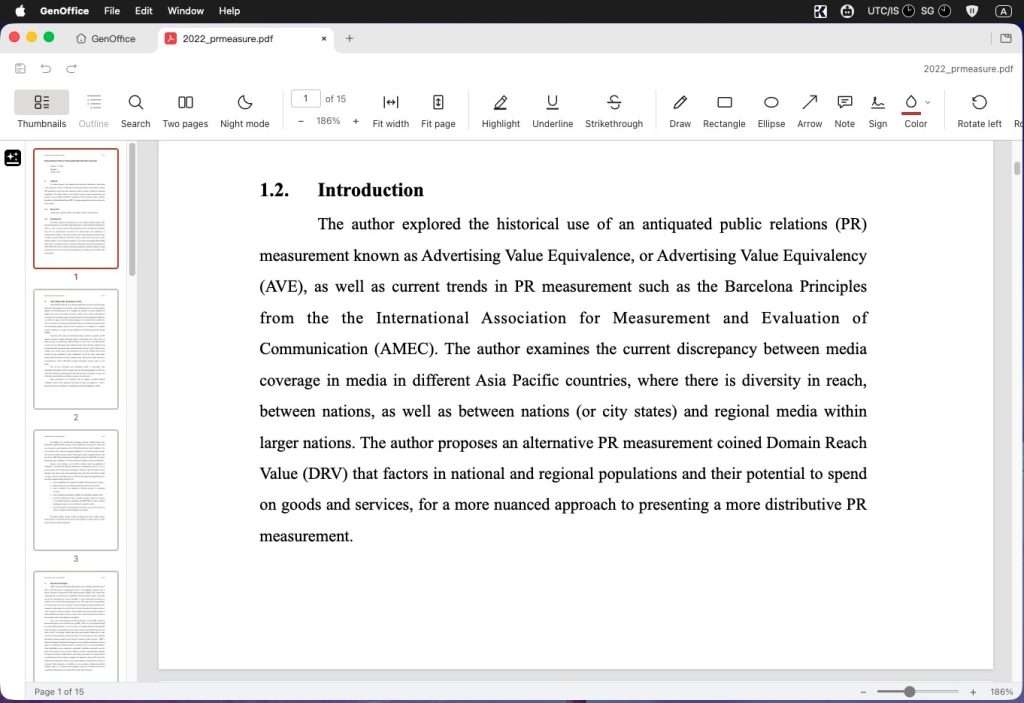
Task: Toggle the Thumbnails sidebar panel
Action: click(41, 110)
